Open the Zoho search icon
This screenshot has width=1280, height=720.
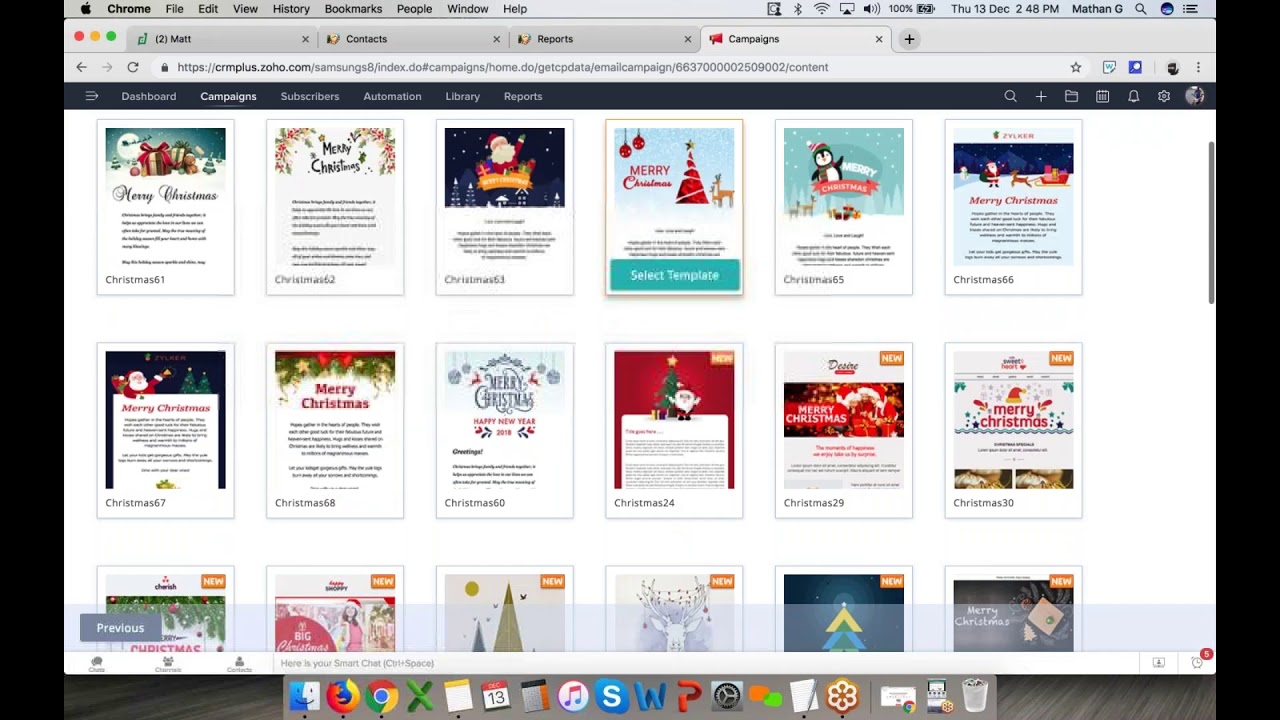[x=1010, y=96]
